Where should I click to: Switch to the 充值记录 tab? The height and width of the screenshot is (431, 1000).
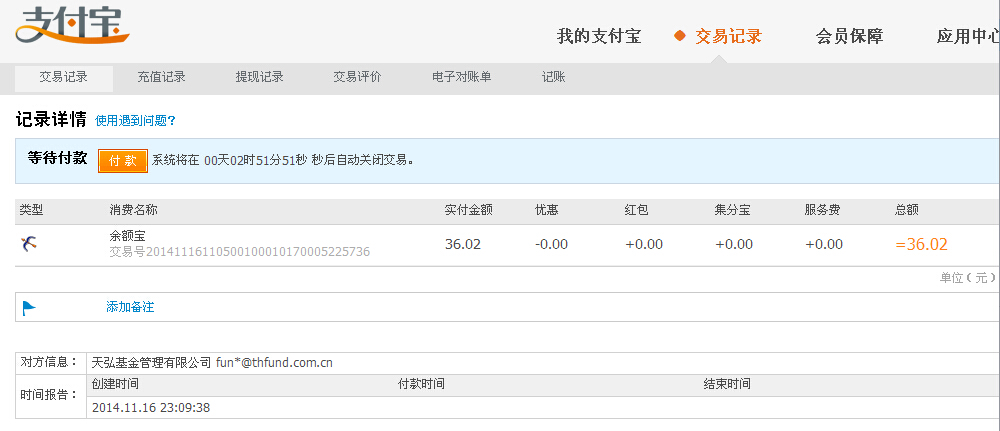pos(161,77)
